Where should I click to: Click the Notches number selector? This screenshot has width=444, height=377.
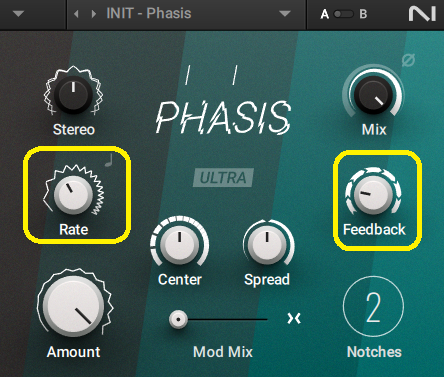[373, 307]
